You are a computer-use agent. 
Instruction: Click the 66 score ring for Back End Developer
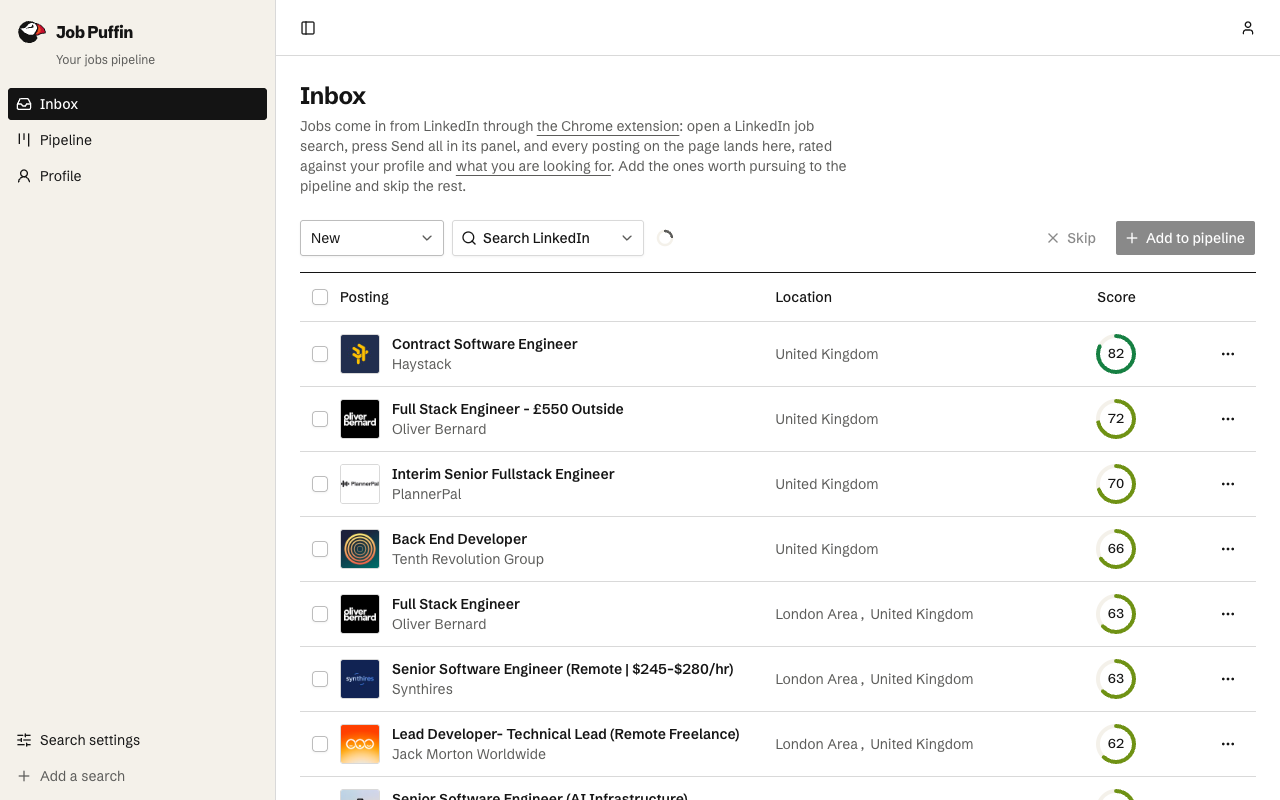coord(1116,549)
